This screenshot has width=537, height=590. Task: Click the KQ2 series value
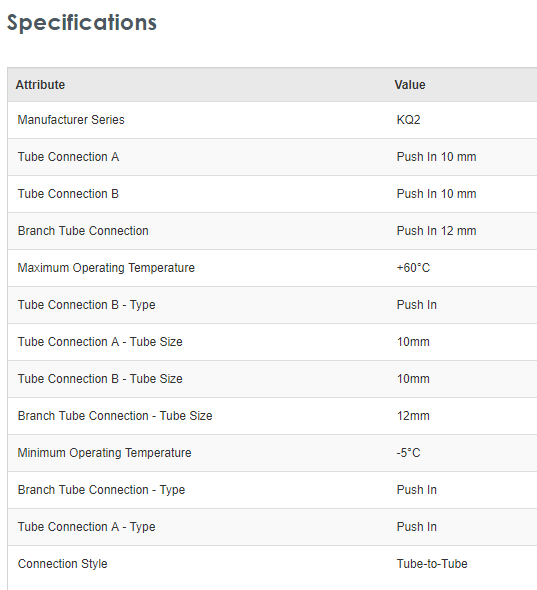click(x=408, y=120)
